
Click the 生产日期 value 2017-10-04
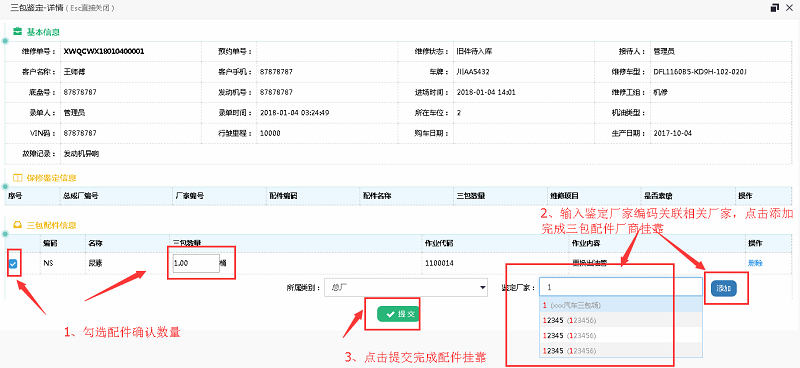tap(672, 133)
